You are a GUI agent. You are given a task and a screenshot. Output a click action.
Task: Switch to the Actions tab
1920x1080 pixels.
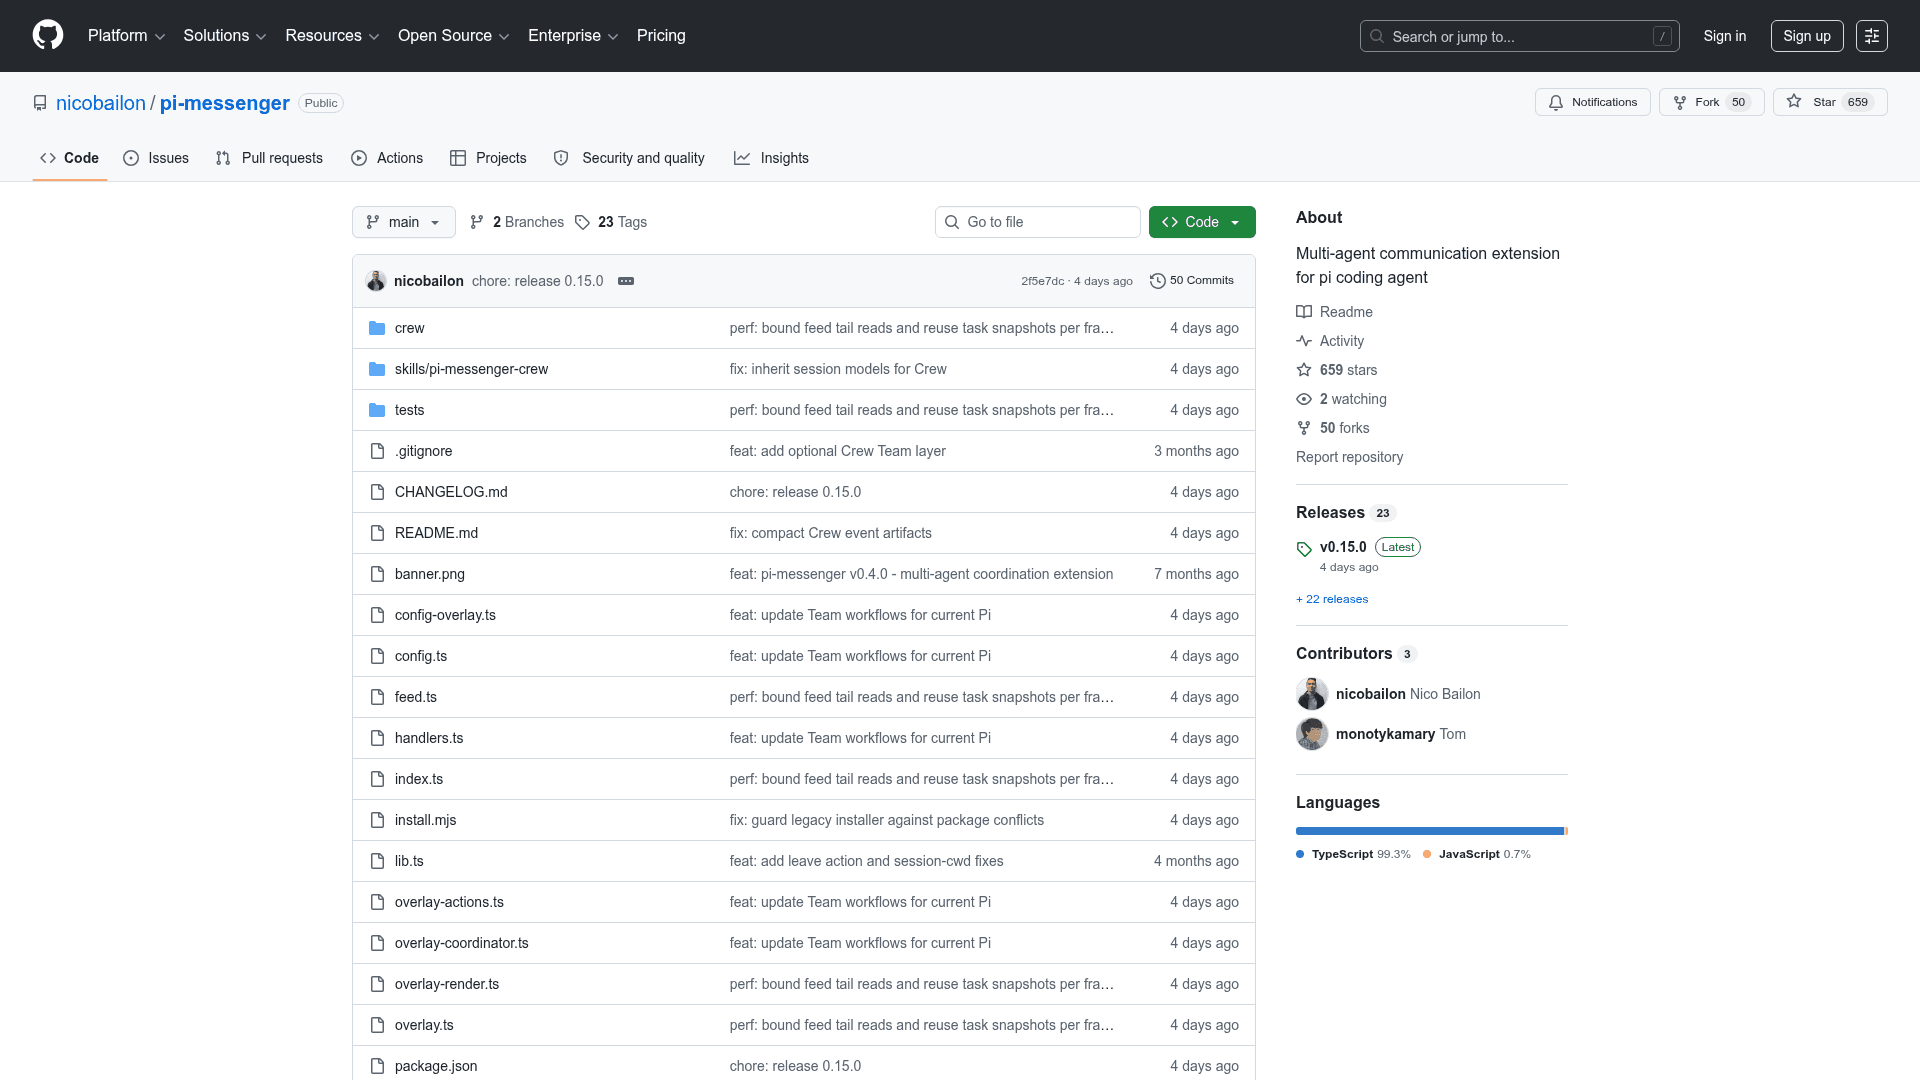tap(387, 158)
